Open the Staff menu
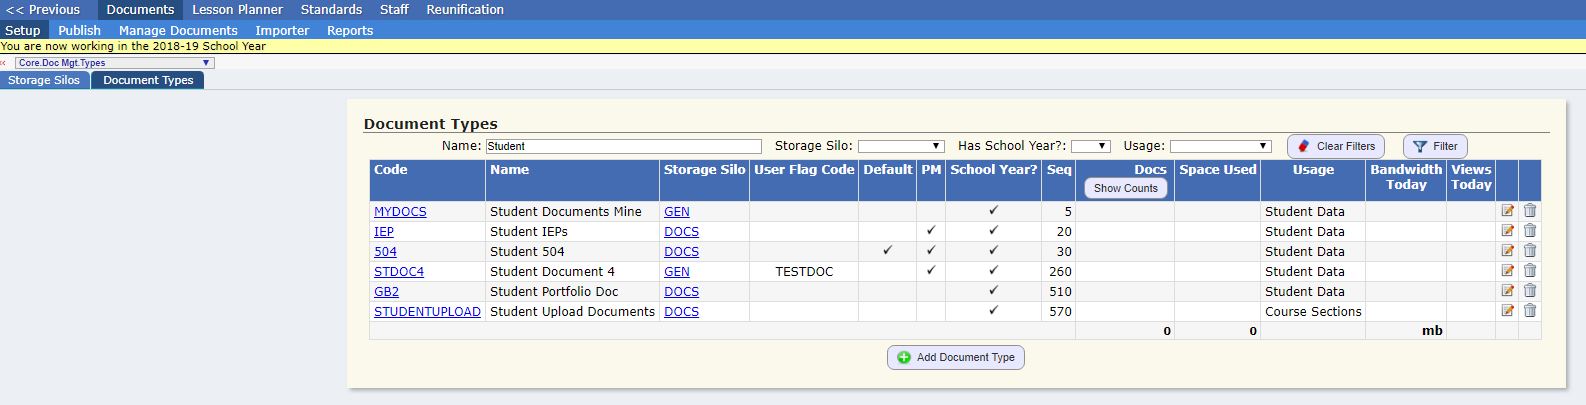1586x405 pixels. (x=394, y=10)
